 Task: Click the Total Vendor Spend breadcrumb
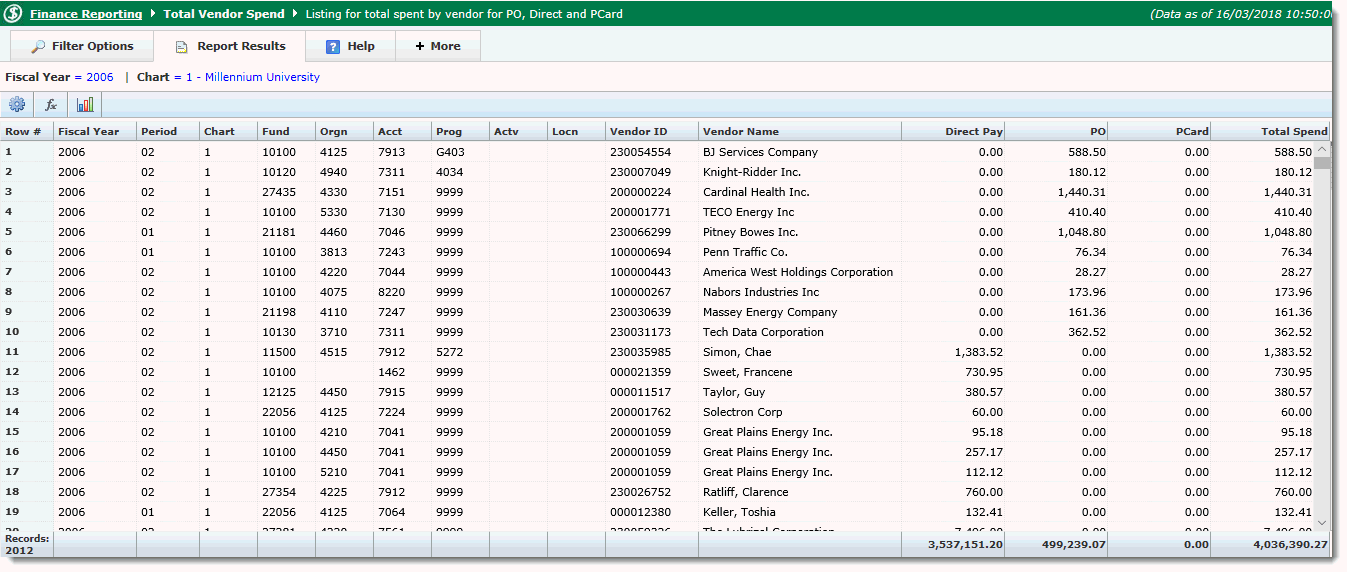[x=224, y=14]
